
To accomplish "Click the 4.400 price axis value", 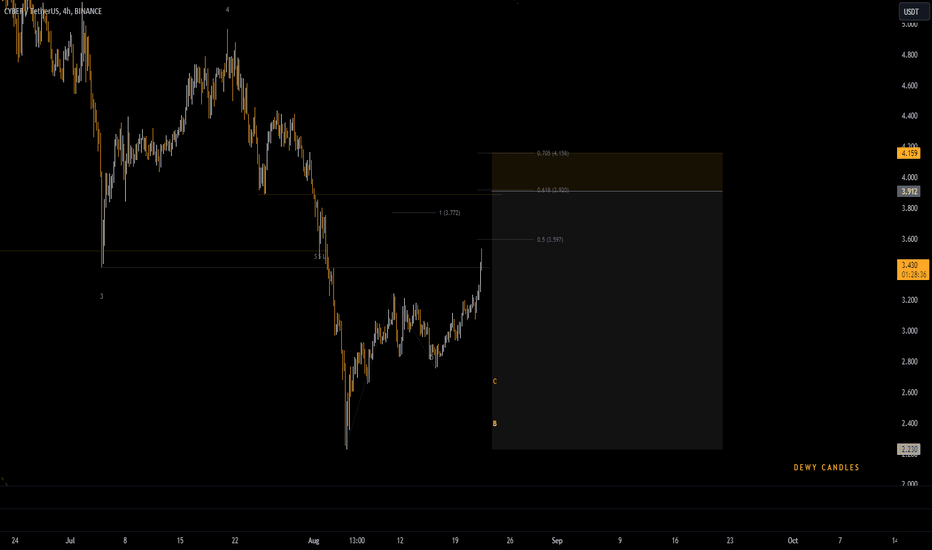I will [909, 116].
